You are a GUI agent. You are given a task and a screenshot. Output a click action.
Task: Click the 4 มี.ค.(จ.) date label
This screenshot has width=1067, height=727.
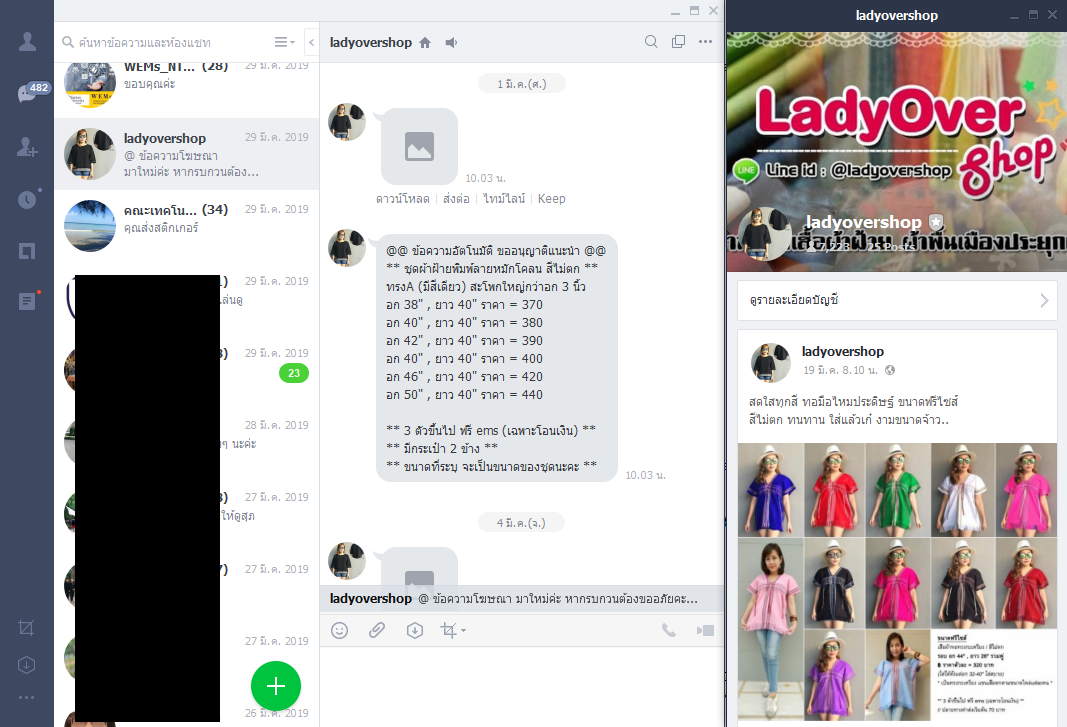click(x=522, y=523)
